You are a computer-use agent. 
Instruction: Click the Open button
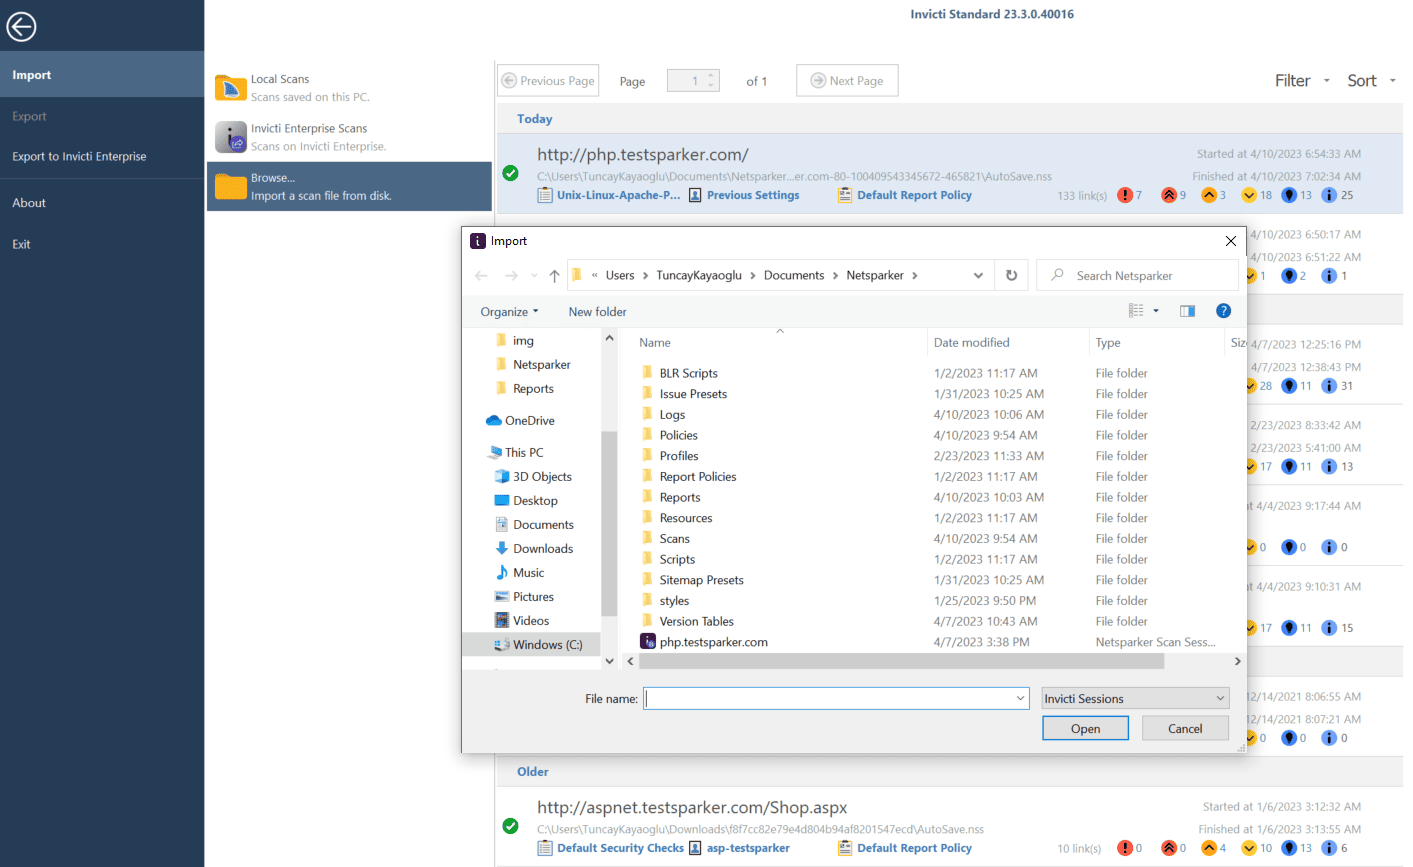1085,728
